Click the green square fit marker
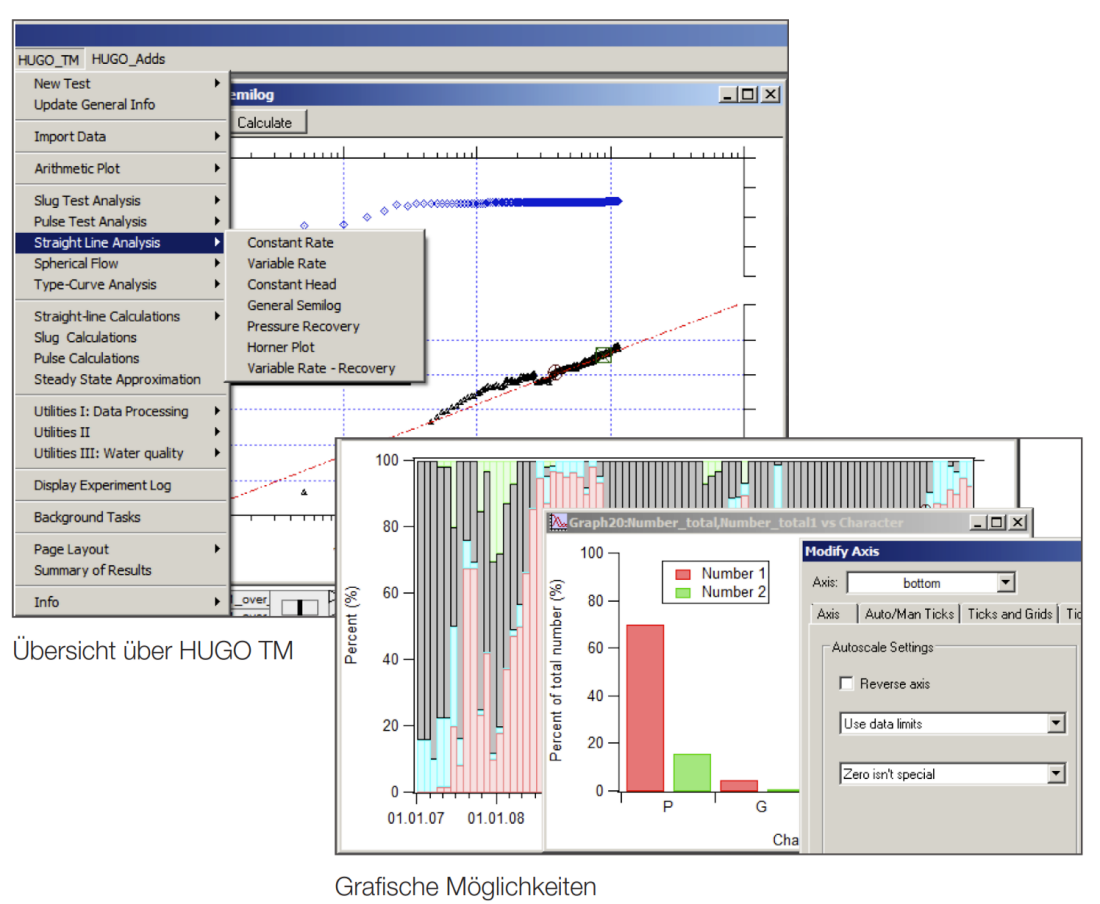This screenshot has height=904, width=1100. (603, 355)
